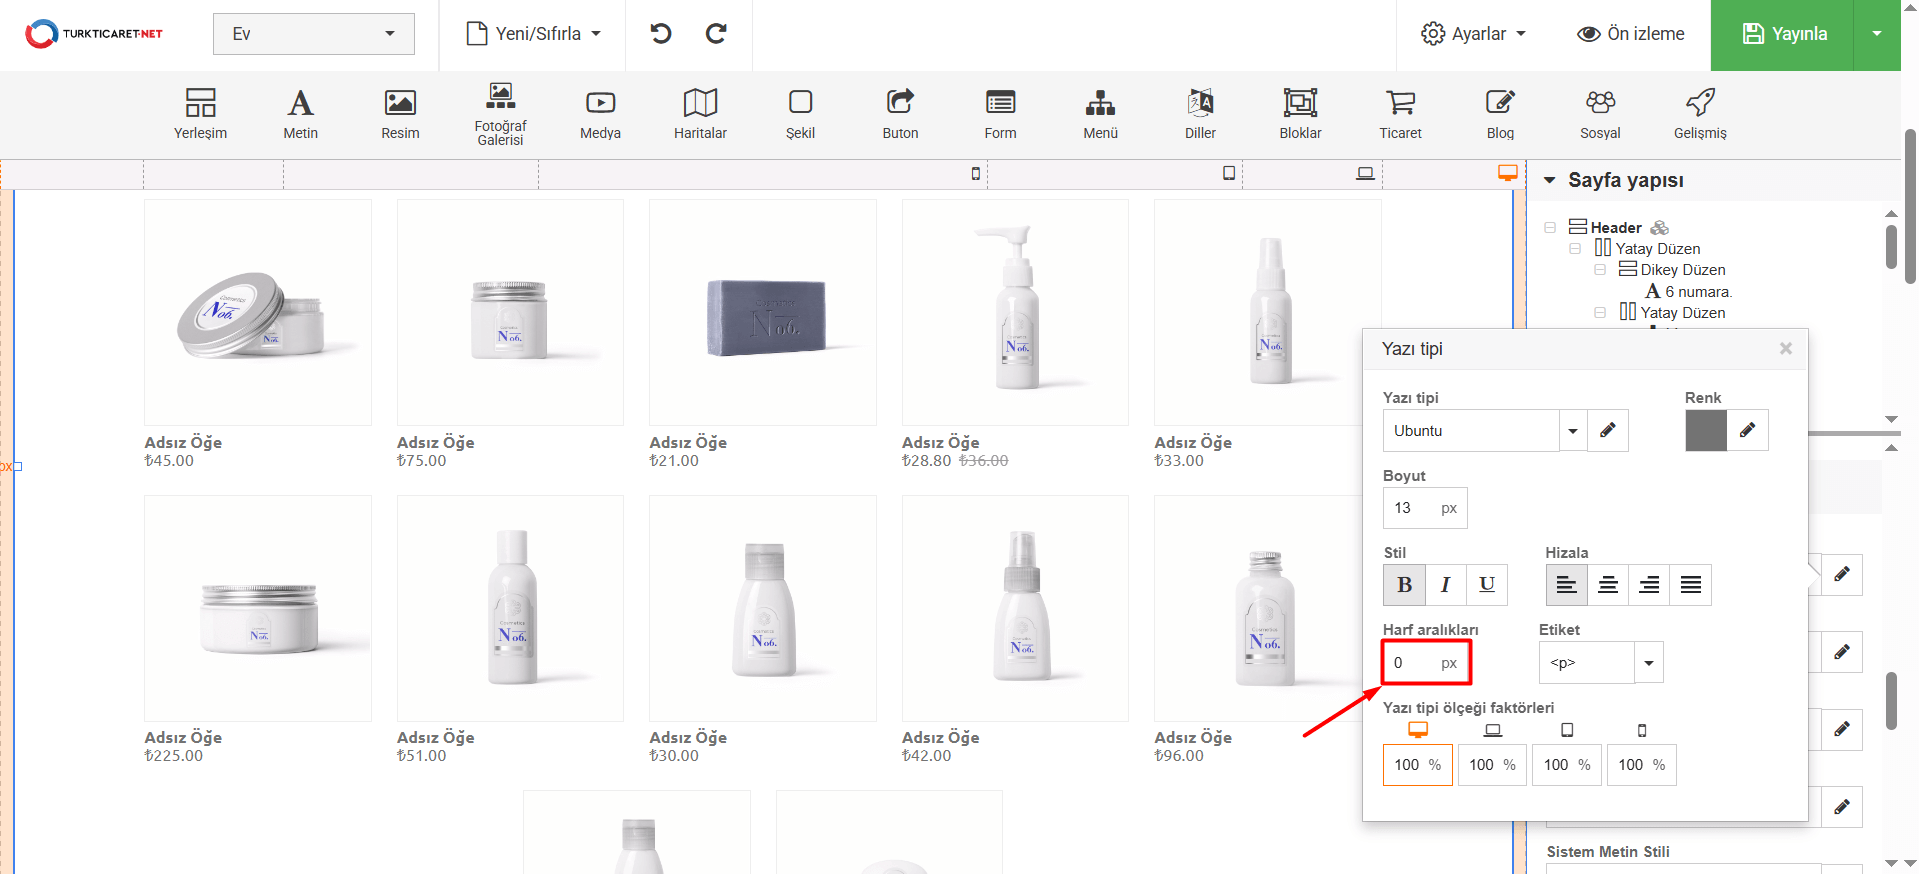
Task: Open the Fotoğraf Galerisi tool
Action: tap(500, 113)
